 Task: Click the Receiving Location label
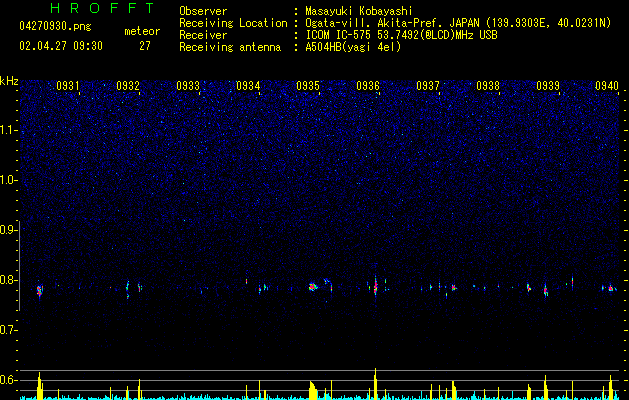click(x=233, y=23)
